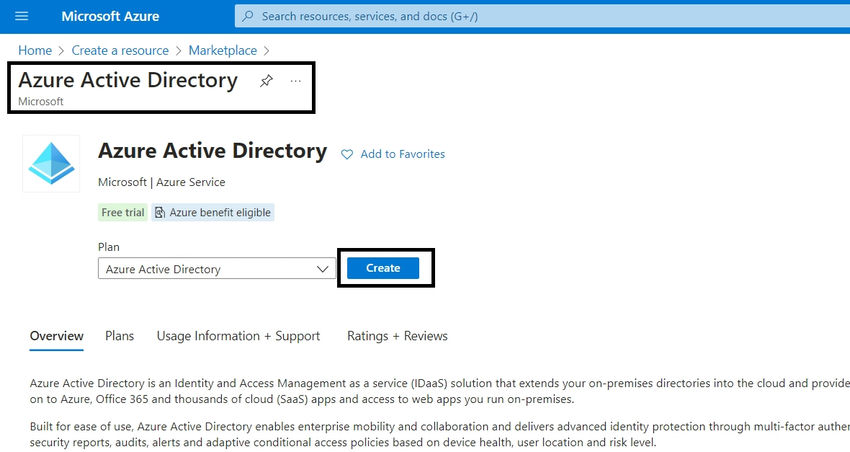Screen dimensions: 850x452
Task: Switch to the Plans tab
Action: [119, 336]
